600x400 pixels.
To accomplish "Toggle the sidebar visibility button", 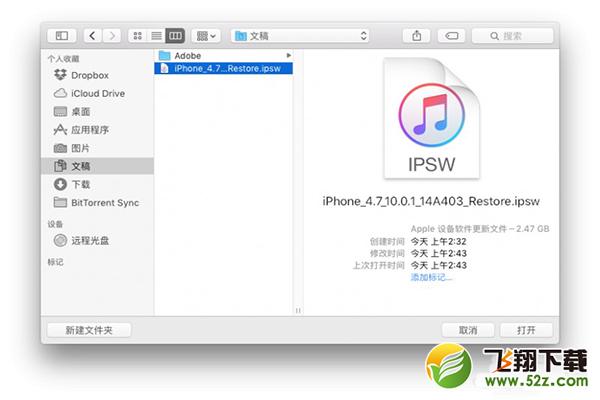I will [62, 36].
